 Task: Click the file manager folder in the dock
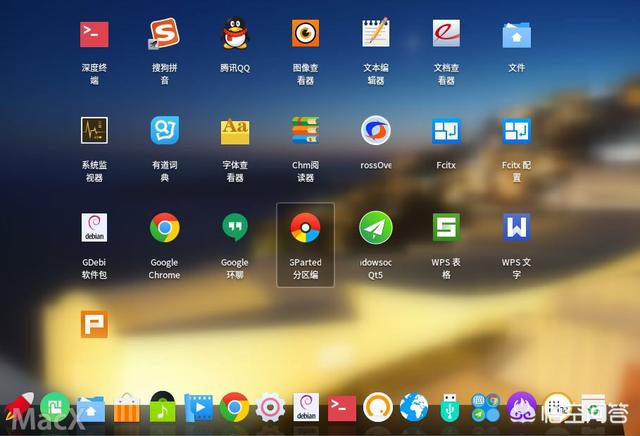[x=90, y=409]
